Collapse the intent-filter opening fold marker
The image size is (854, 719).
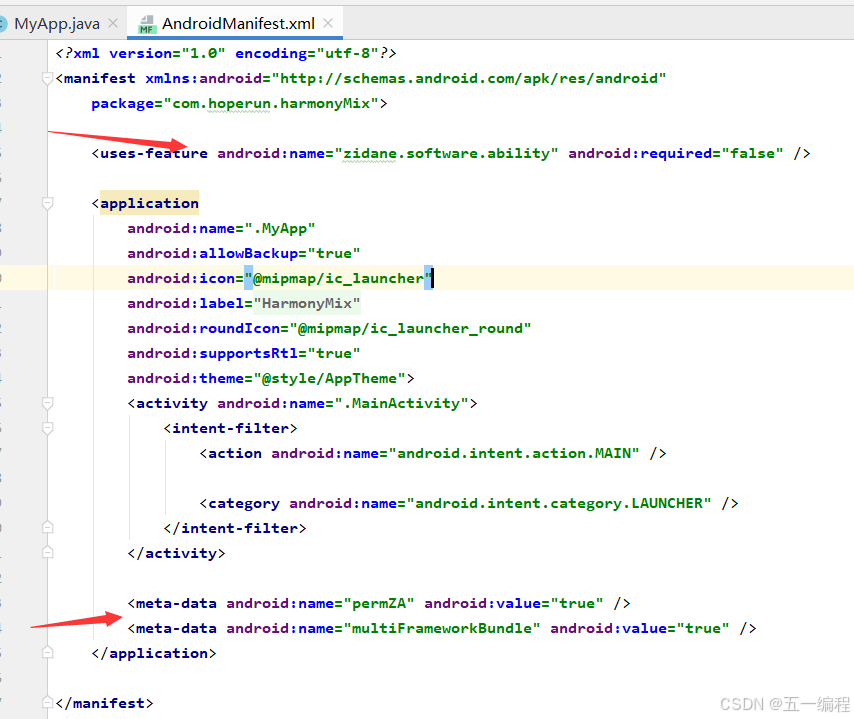click(47, 428)
